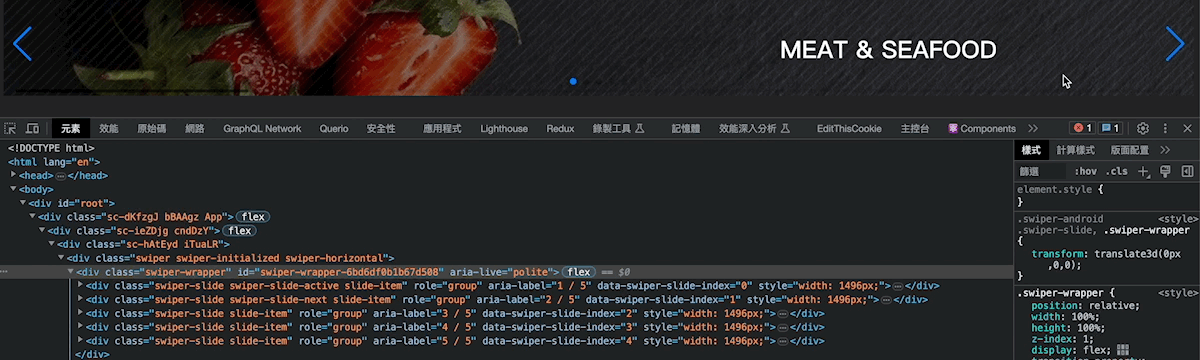Open the 原始碼 tab
This screenshot has height=360, width=1200.
tap(152, 129)
